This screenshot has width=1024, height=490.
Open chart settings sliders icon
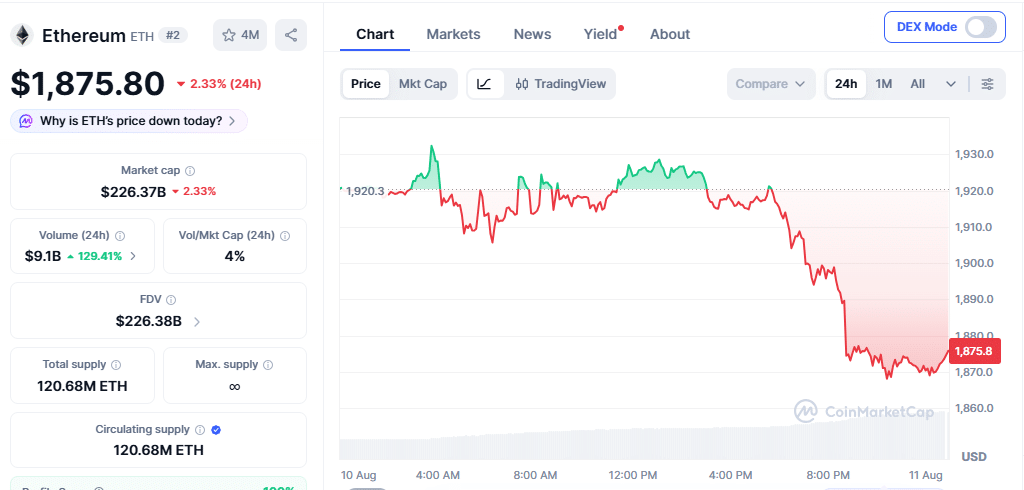click(x=987, y=84)
